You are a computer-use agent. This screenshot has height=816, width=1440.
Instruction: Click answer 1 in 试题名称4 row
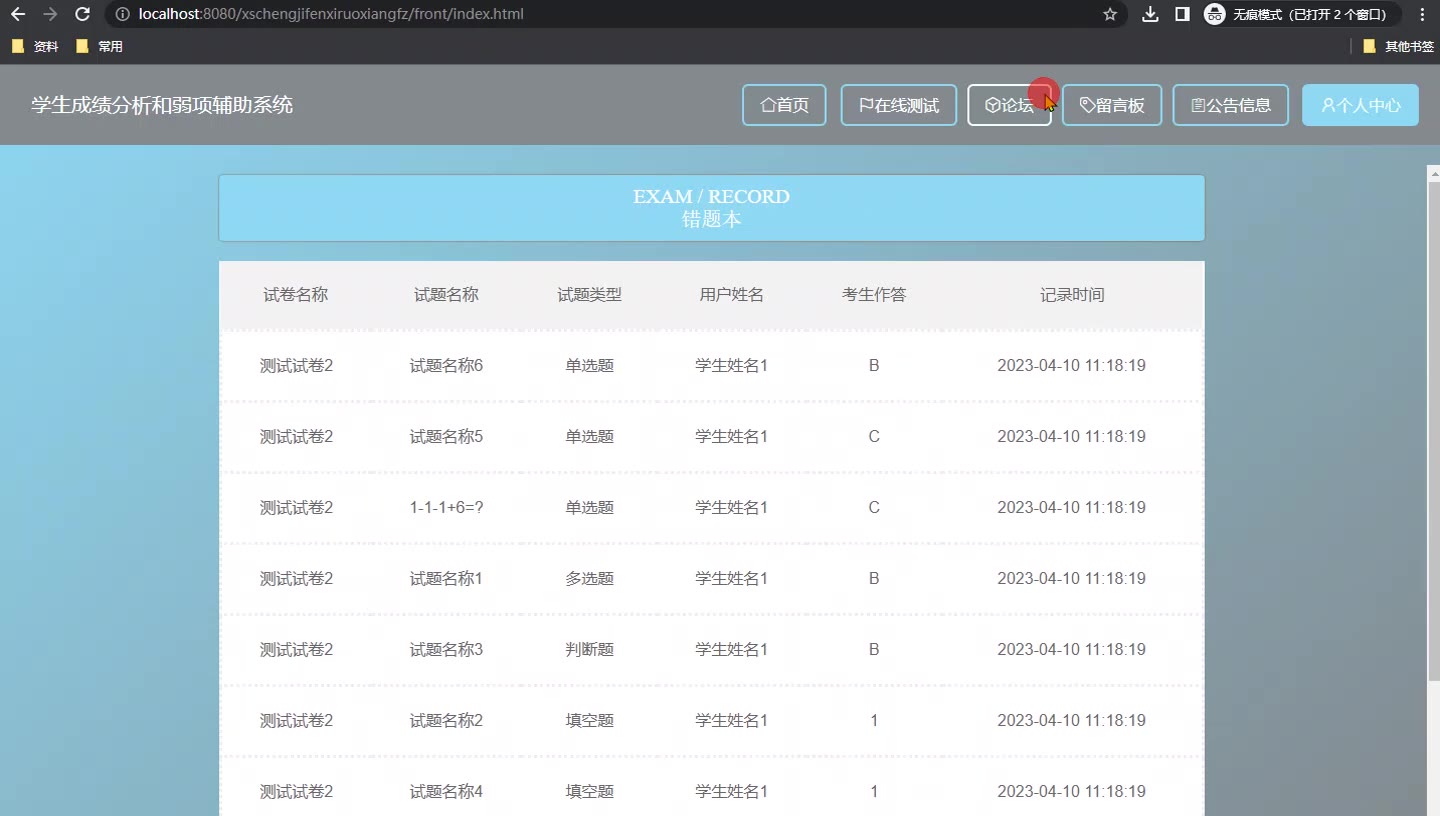click(874, 792)
